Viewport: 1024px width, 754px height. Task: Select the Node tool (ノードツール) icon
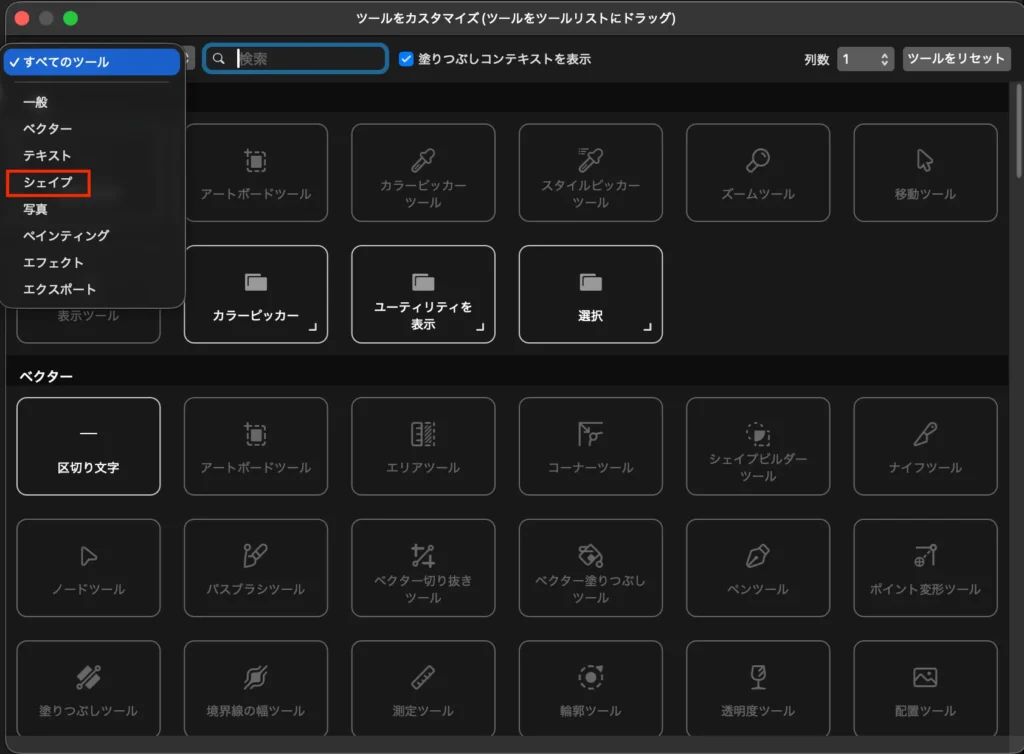tap(88, 556)
